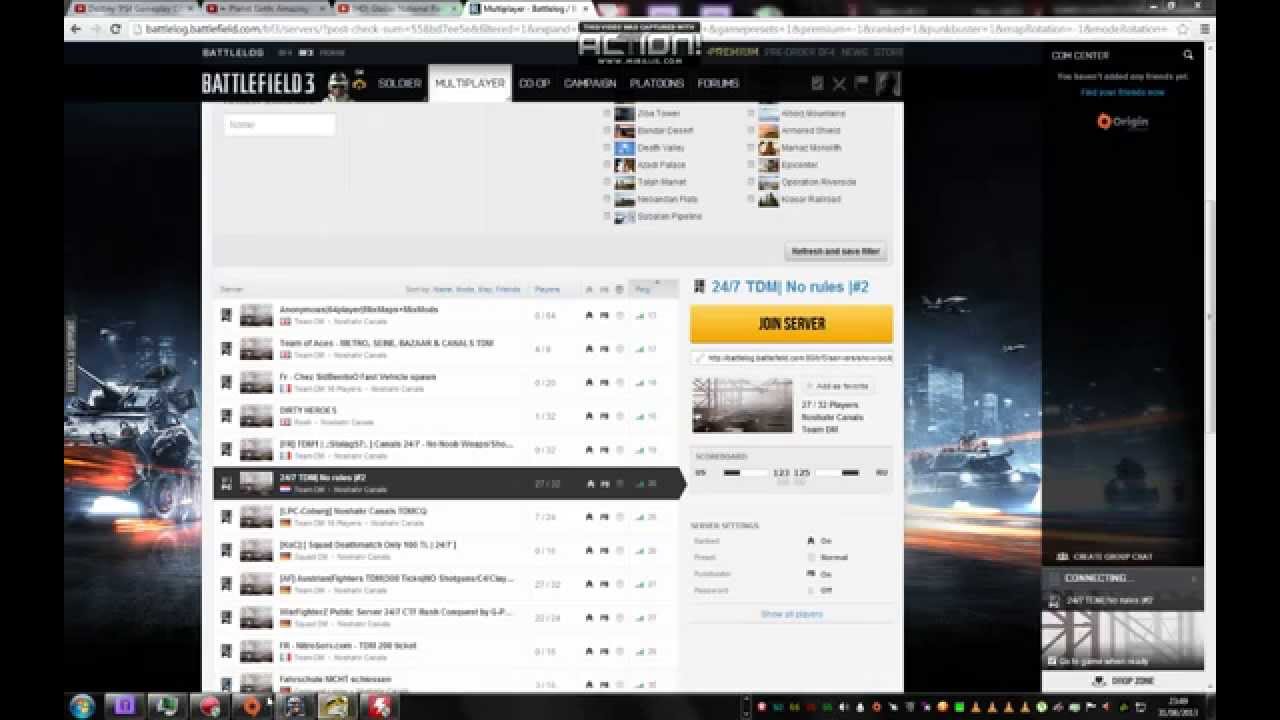
Task: Expand the Connecting panel arrow in Com Center
Action: pyautogui.click(x=1193, y=578)
